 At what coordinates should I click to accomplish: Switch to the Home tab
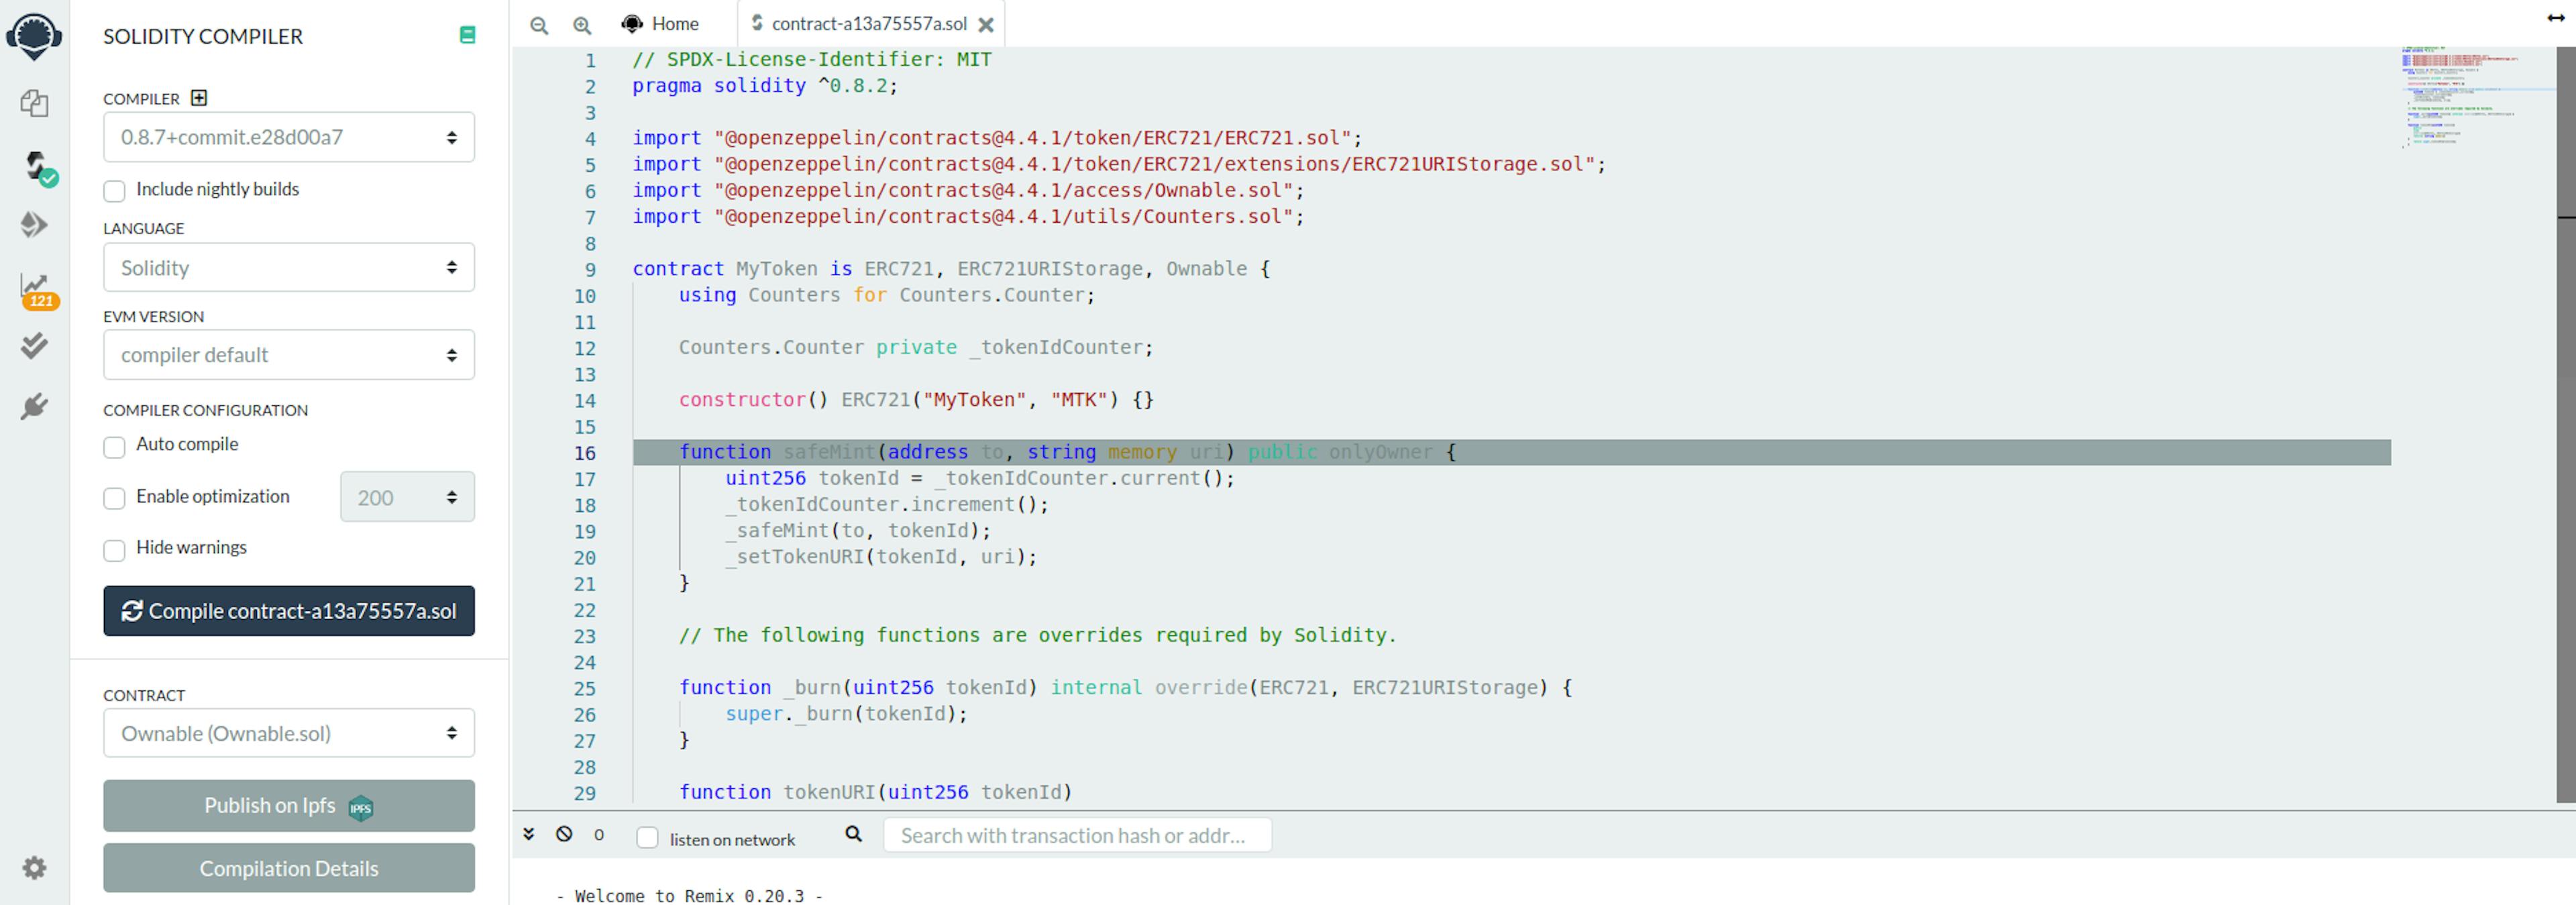click(660, 24)
